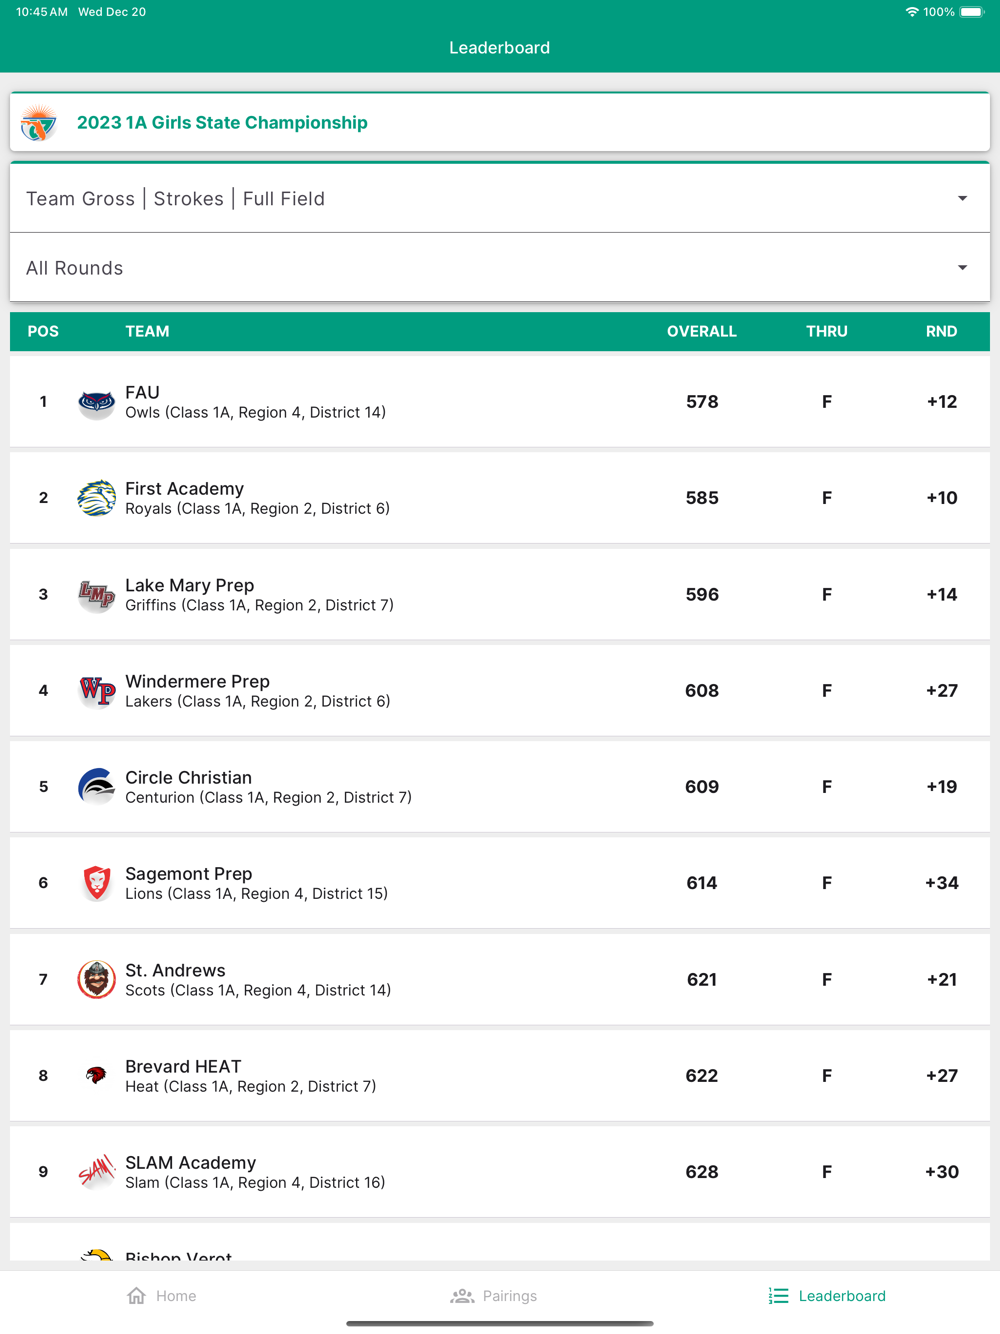Sort by the OVERALL column header
Screen dimensions: 1000x1334
(x=701, y=331)
